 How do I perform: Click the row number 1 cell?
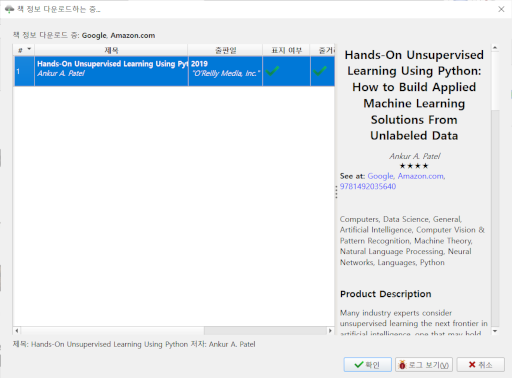tap(24, 71)
